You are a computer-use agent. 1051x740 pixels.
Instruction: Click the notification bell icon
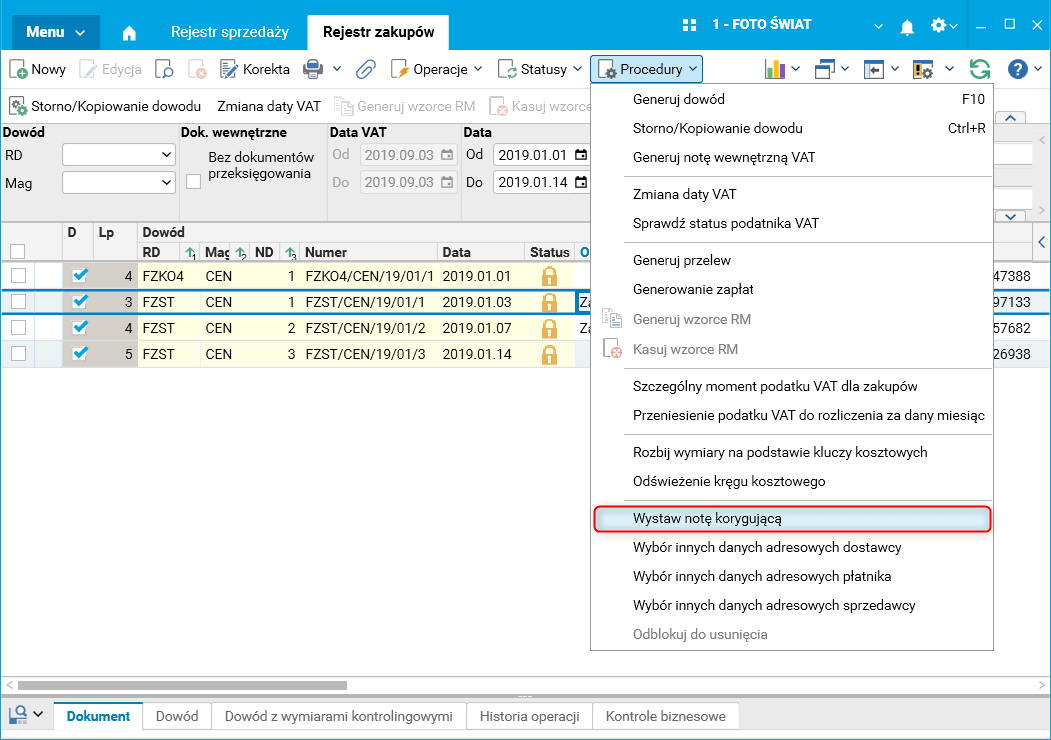pos(907,25)
